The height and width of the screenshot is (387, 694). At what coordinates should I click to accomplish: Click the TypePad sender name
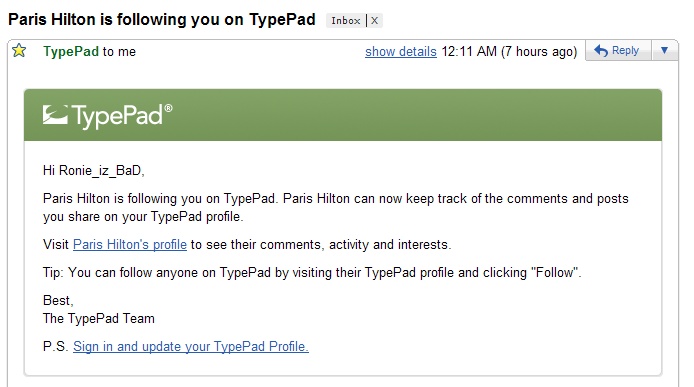[71, 51]
